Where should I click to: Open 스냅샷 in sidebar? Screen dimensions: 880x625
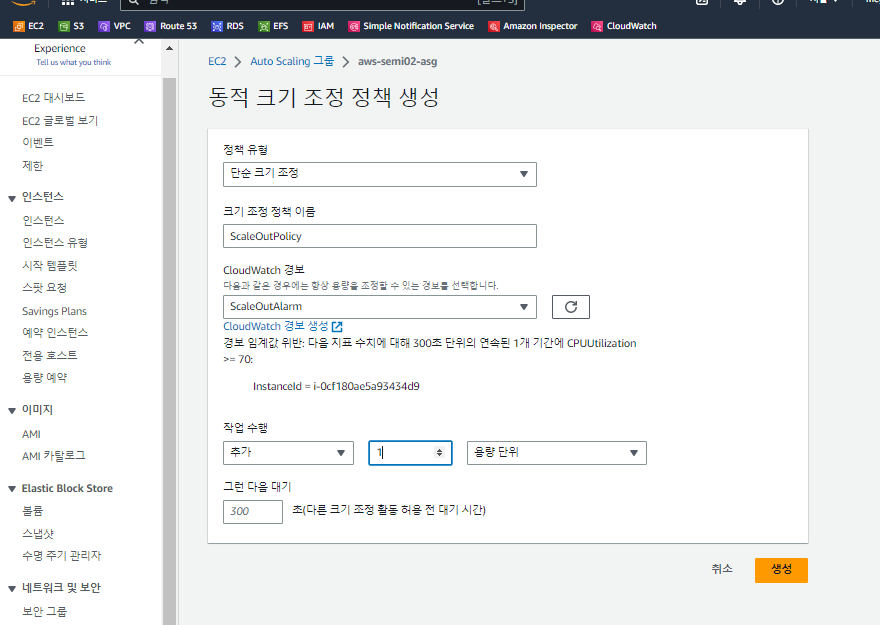pyautogui.click(x=38, y=534)
